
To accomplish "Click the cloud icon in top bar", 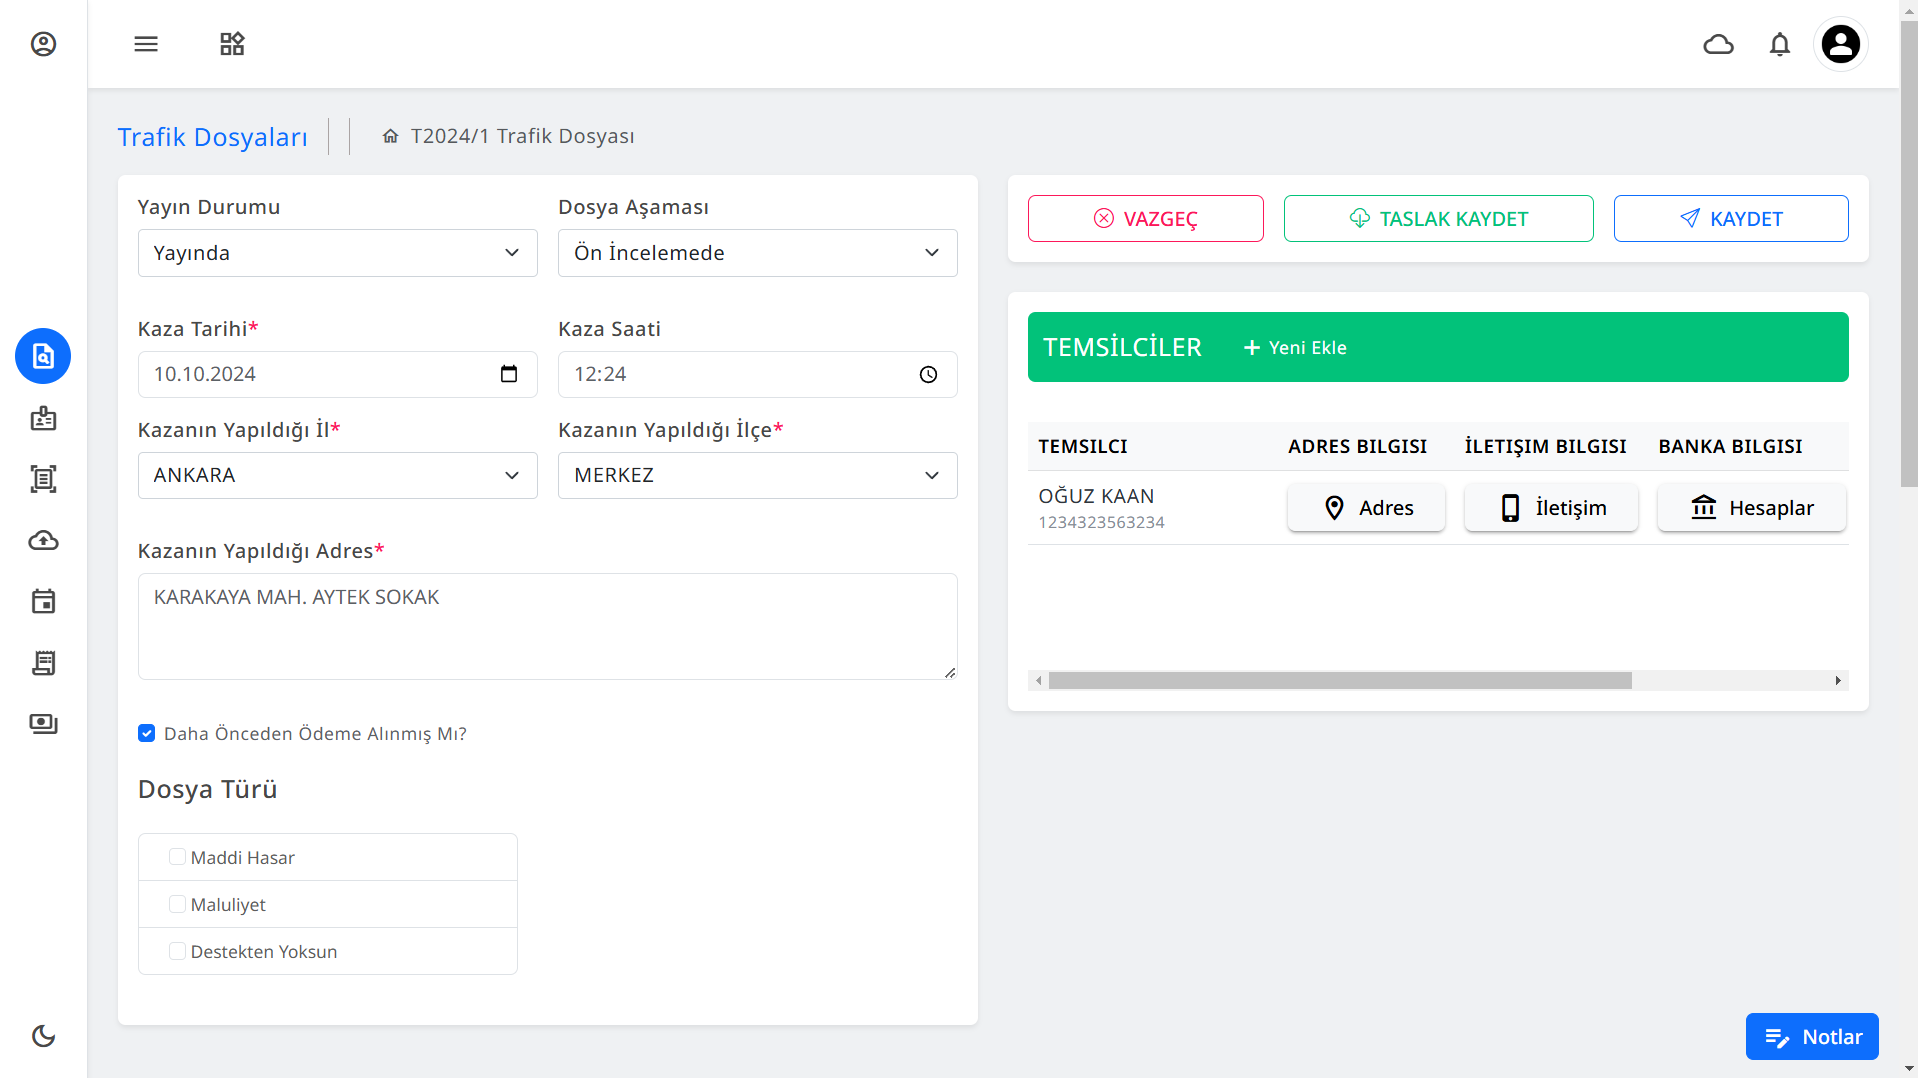I will click(x=1718, y=44).
